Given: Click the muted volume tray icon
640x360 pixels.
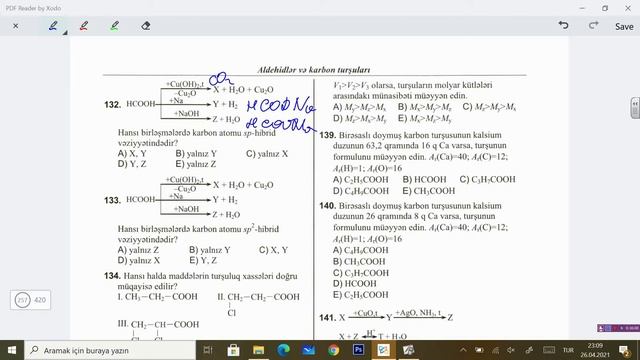Looking at the screenshot, I should [511, 350].
